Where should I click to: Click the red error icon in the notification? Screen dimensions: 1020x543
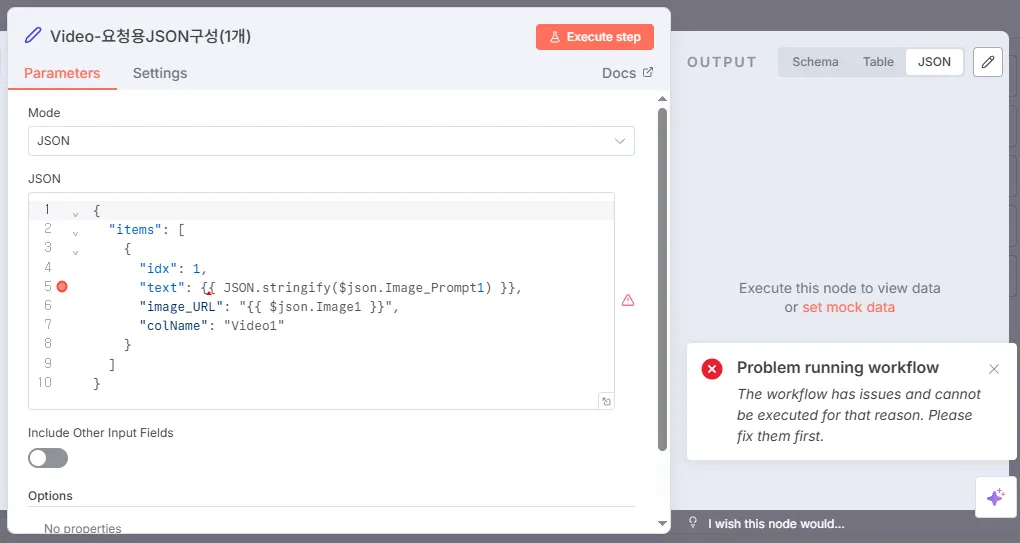tap(712, 369)
